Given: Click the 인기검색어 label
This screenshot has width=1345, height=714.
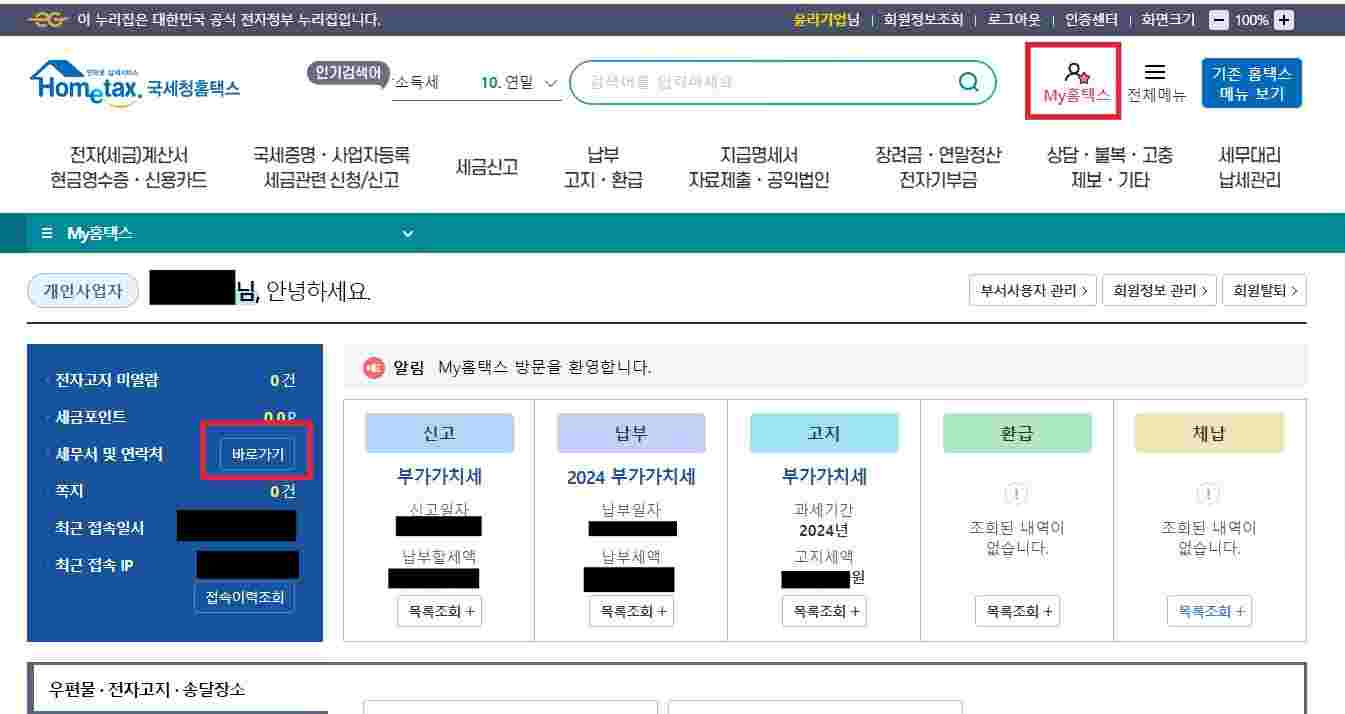Looking at the screenshot, I should coord(348,72).
